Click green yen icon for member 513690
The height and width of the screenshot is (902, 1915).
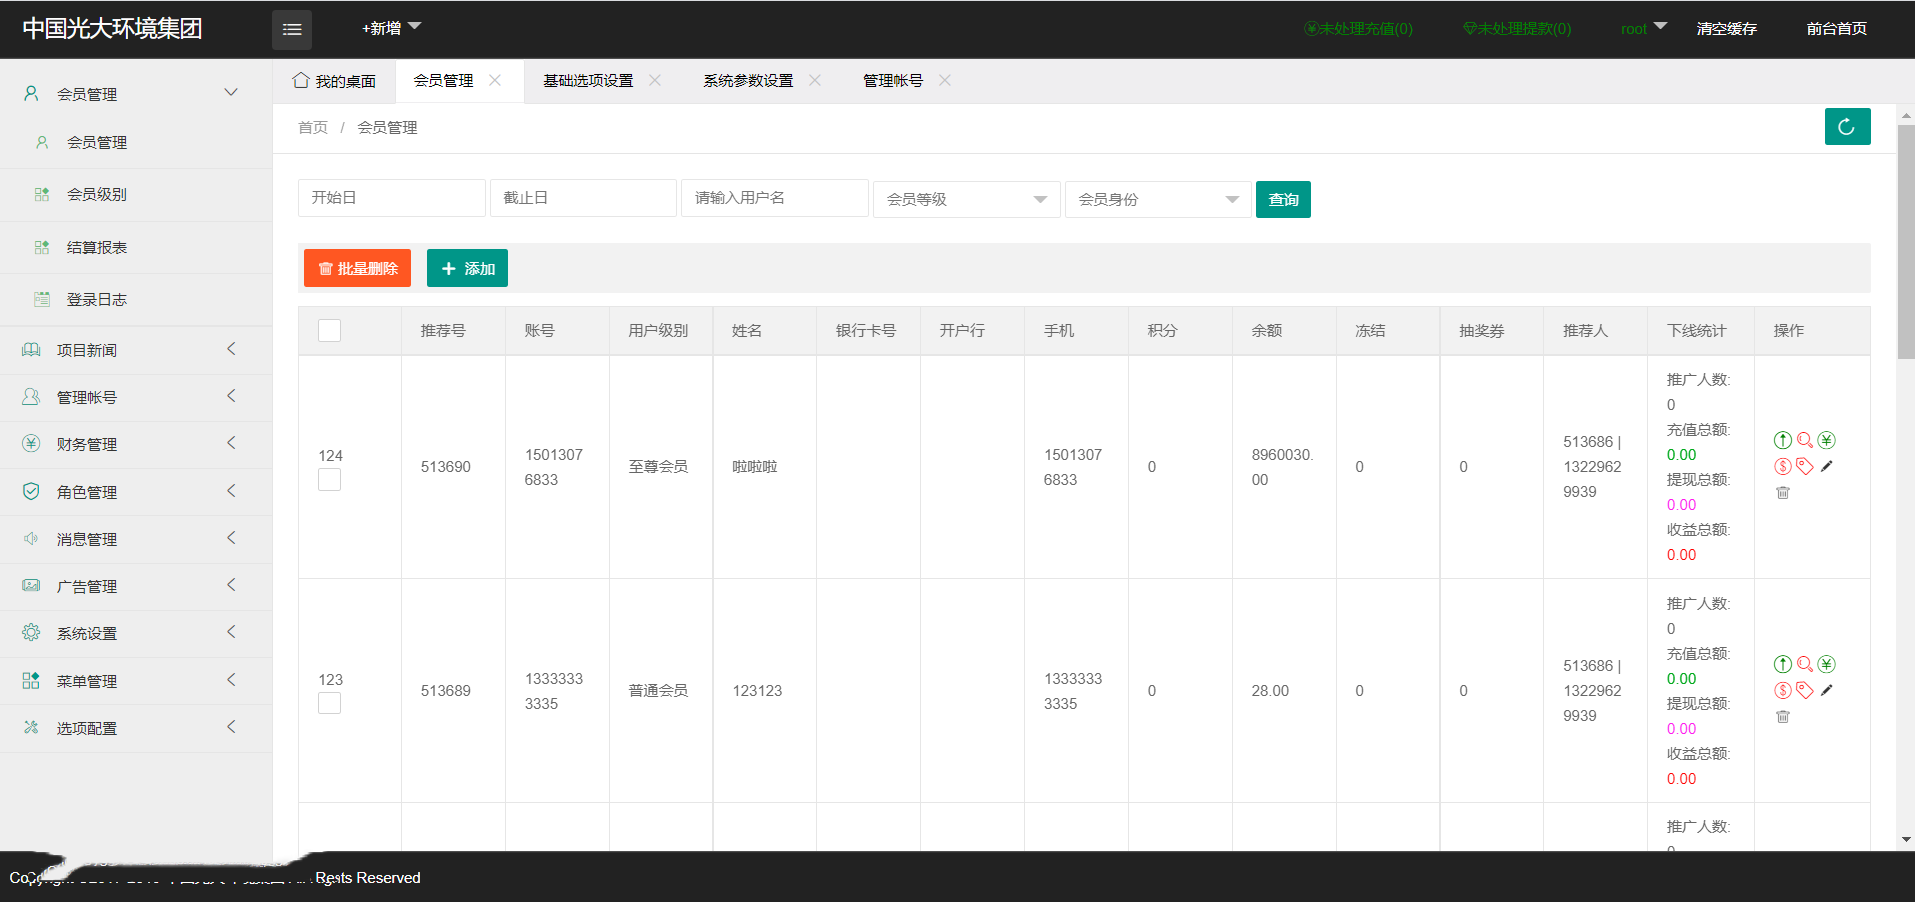(1826, 440)
